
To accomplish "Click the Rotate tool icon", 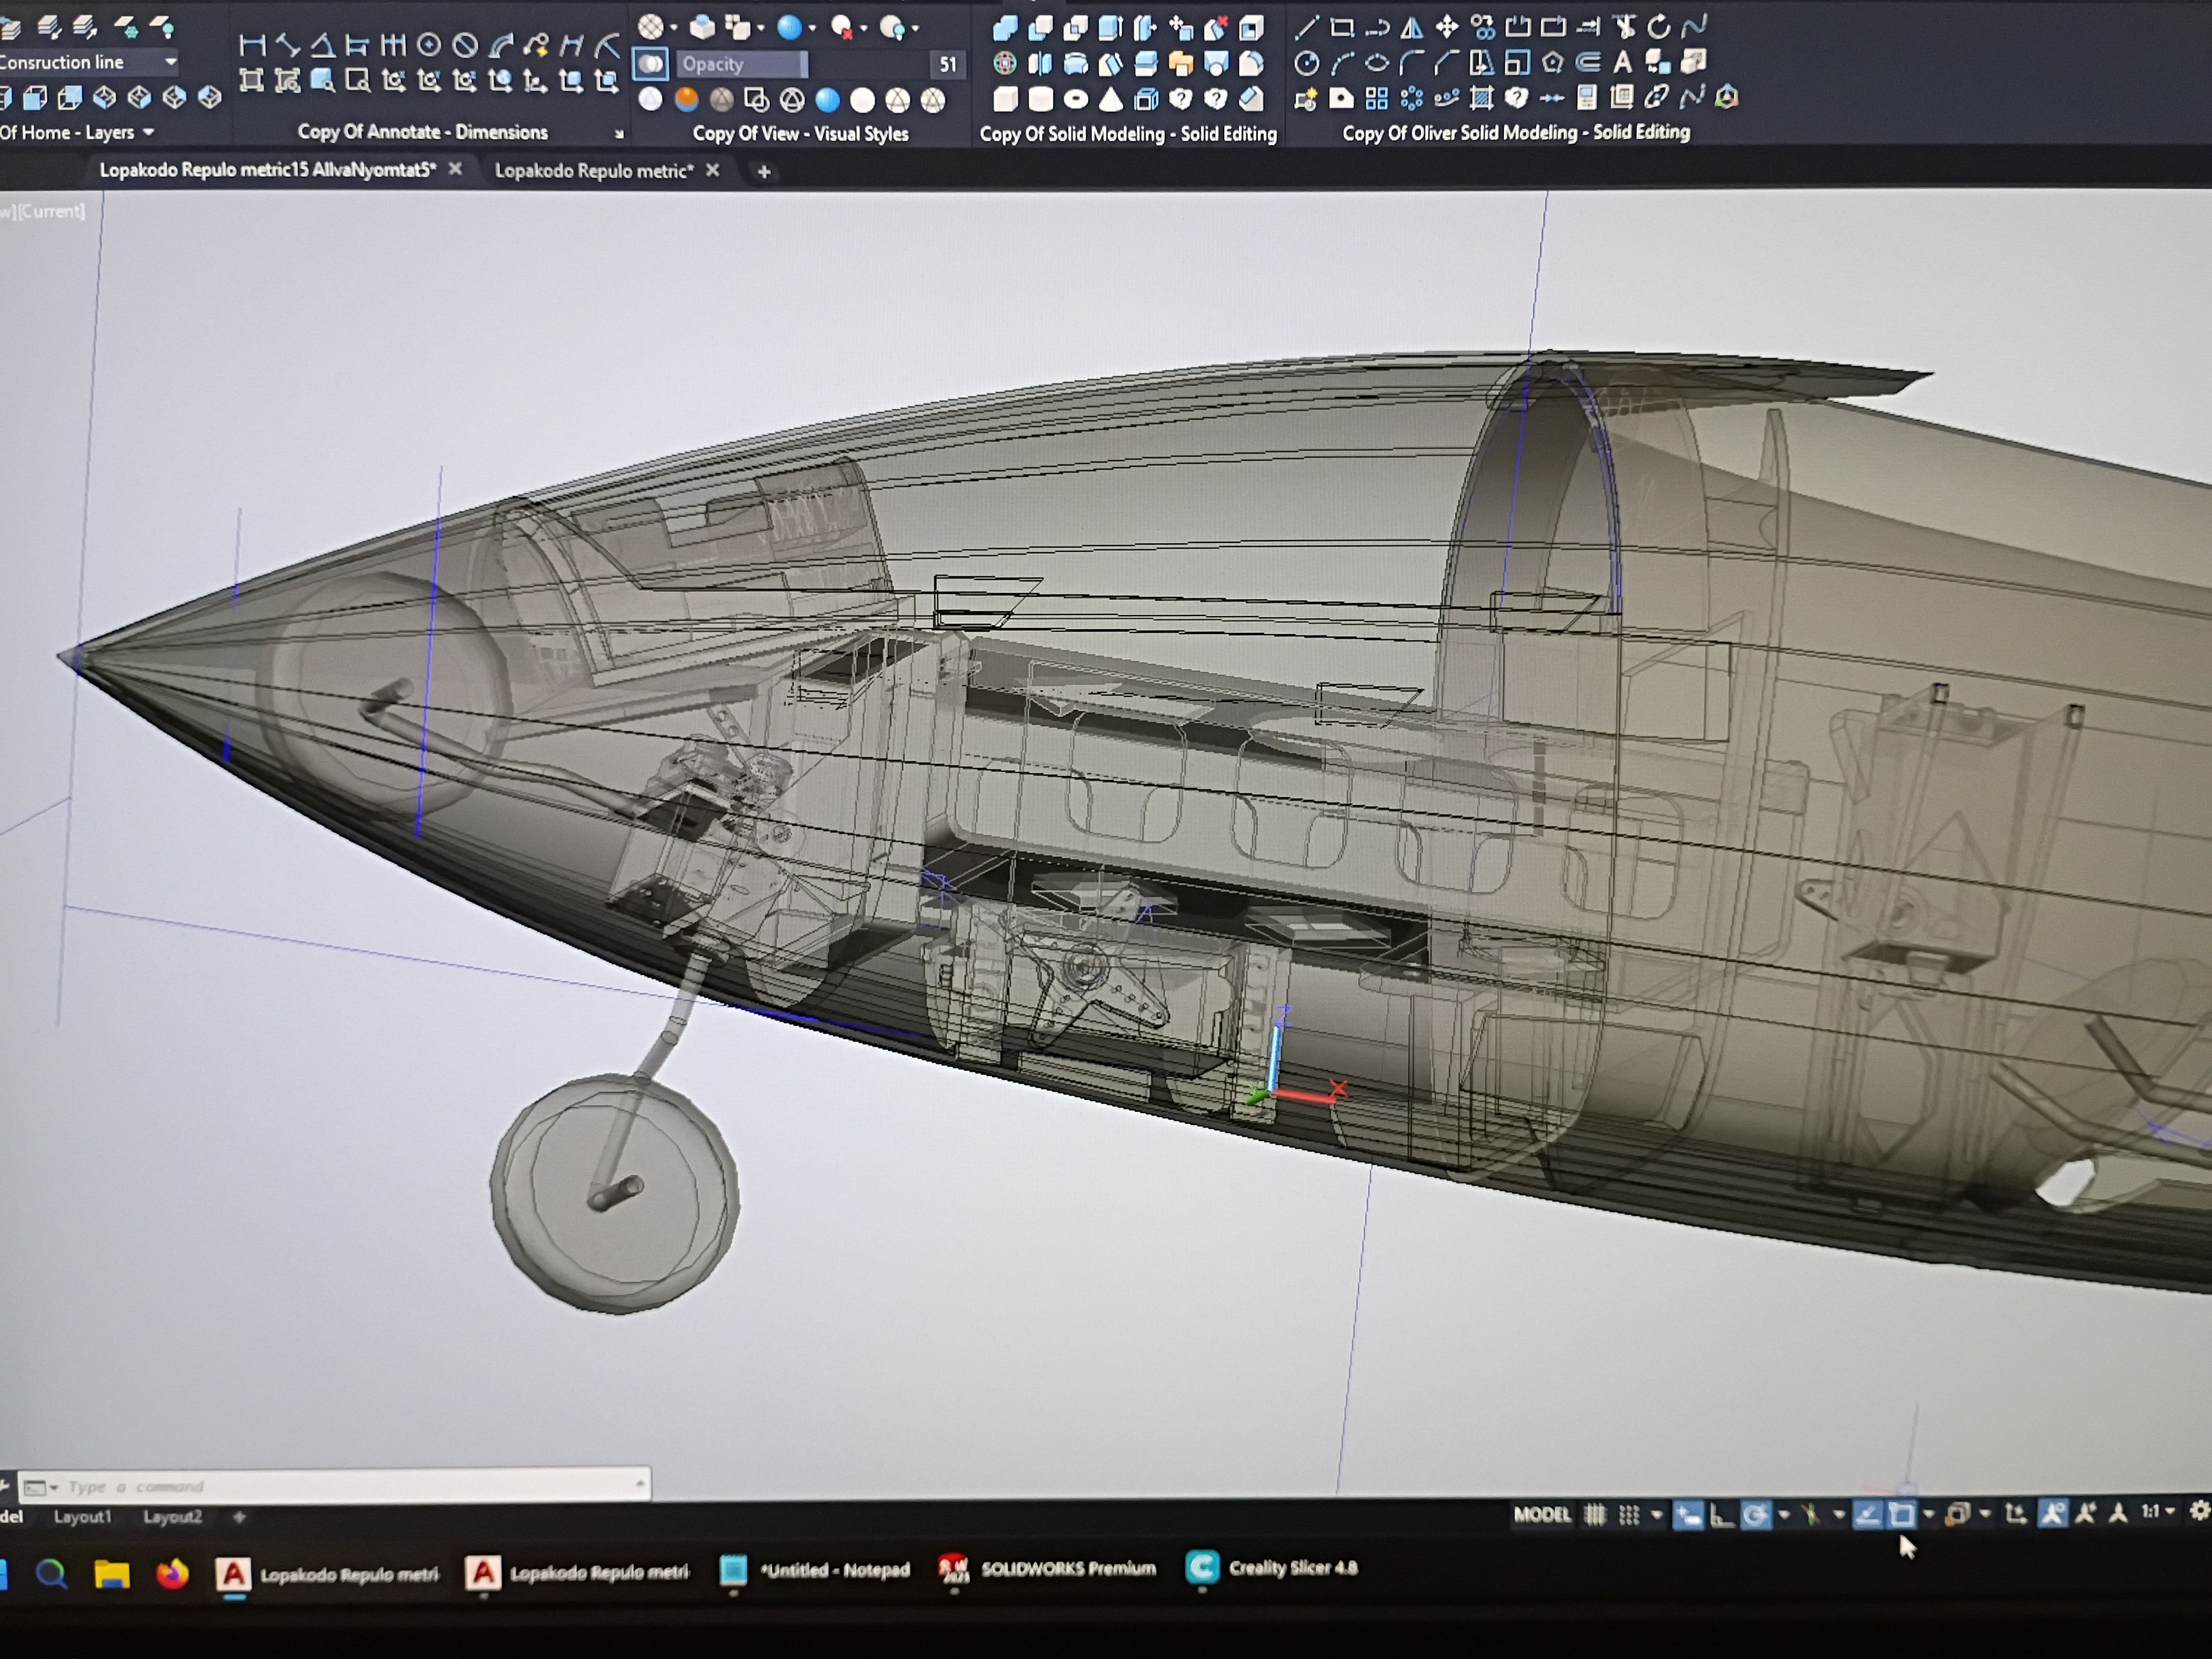I will coord(1658,28).
